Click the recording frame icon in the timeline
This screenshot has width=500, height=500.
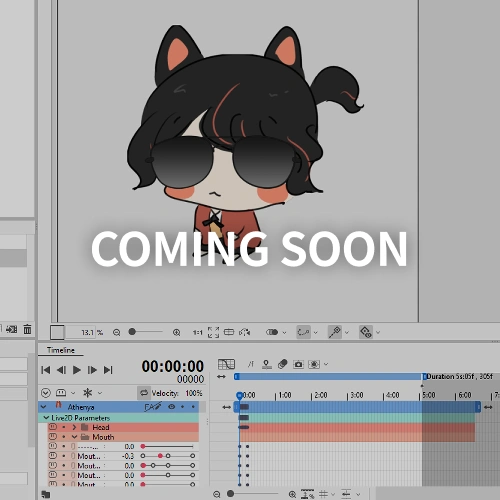314,364
